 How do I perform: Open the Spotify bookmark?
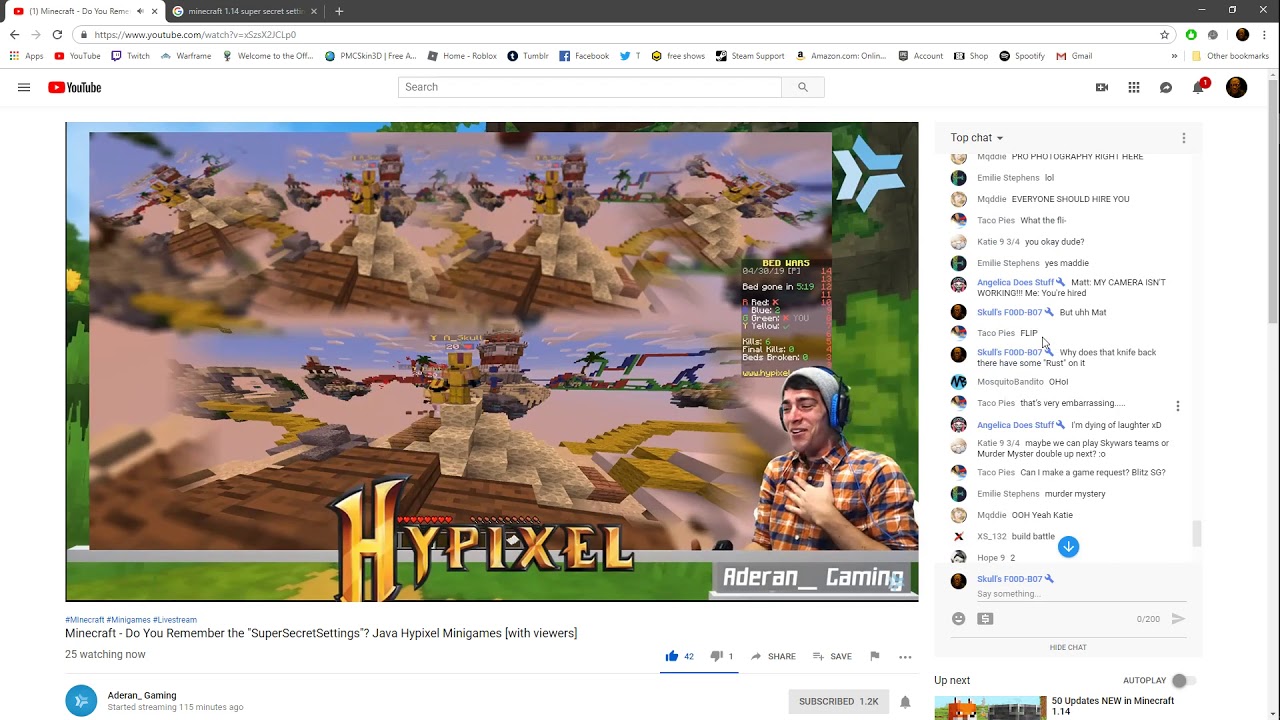click(x=1022, y=56)
